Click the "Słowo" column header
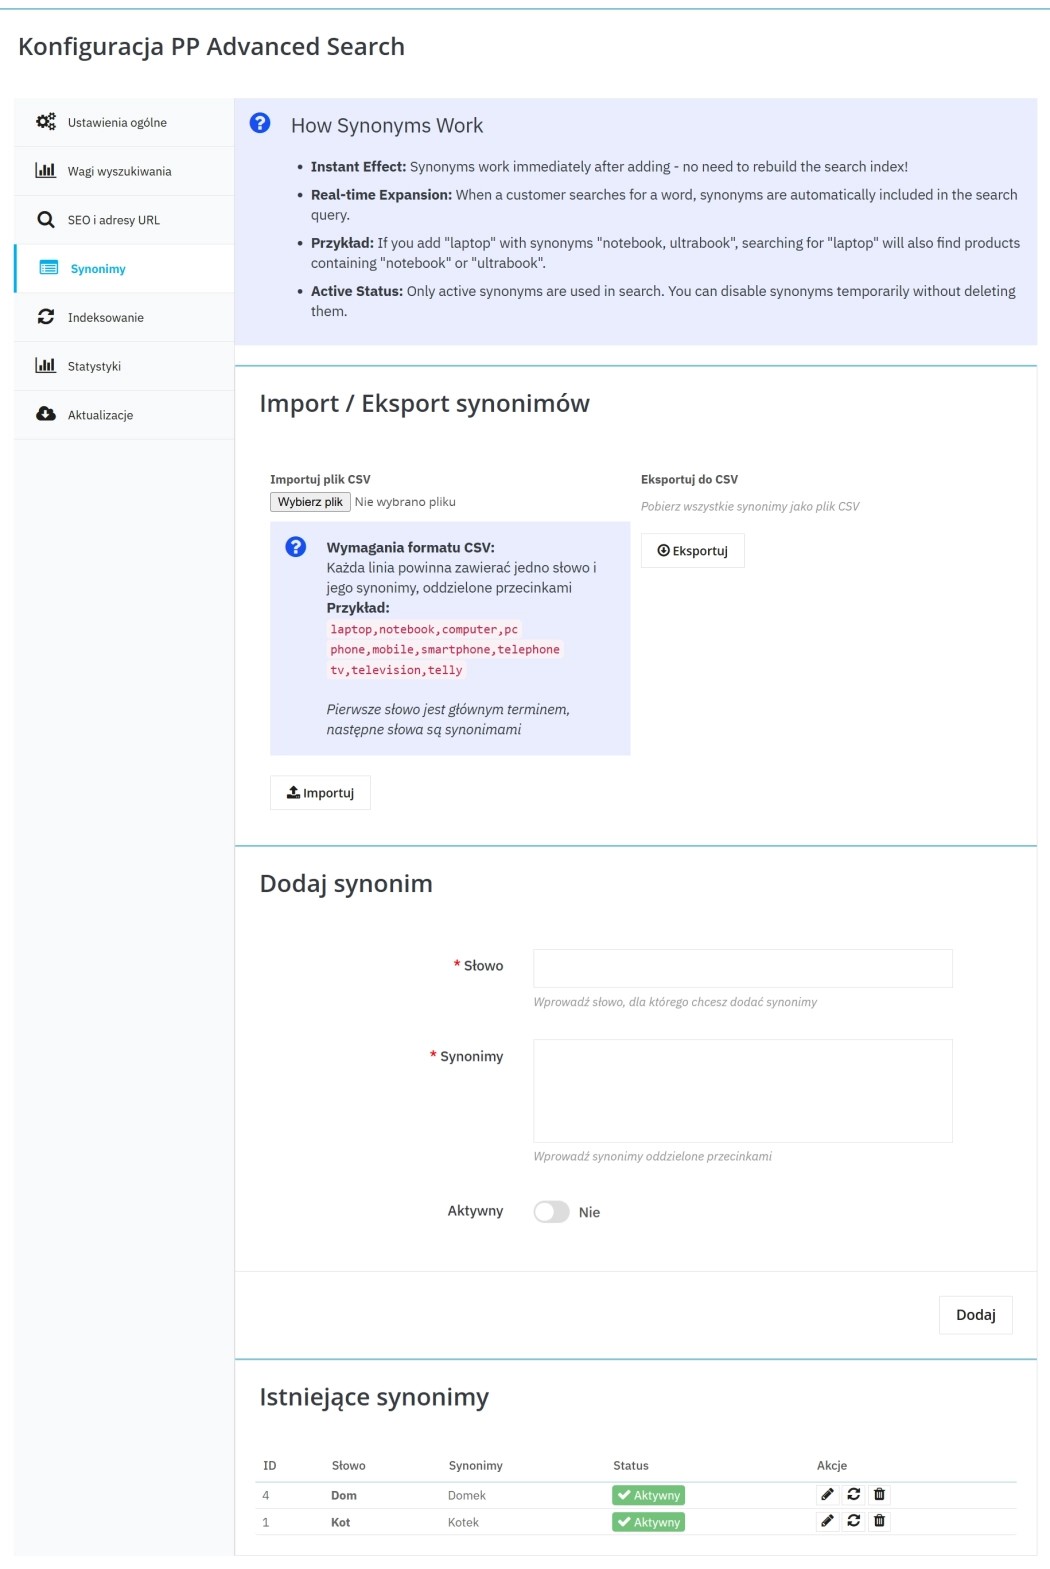The width and height of the screenshot is (1050, 1569). [x=349, y=1465]
